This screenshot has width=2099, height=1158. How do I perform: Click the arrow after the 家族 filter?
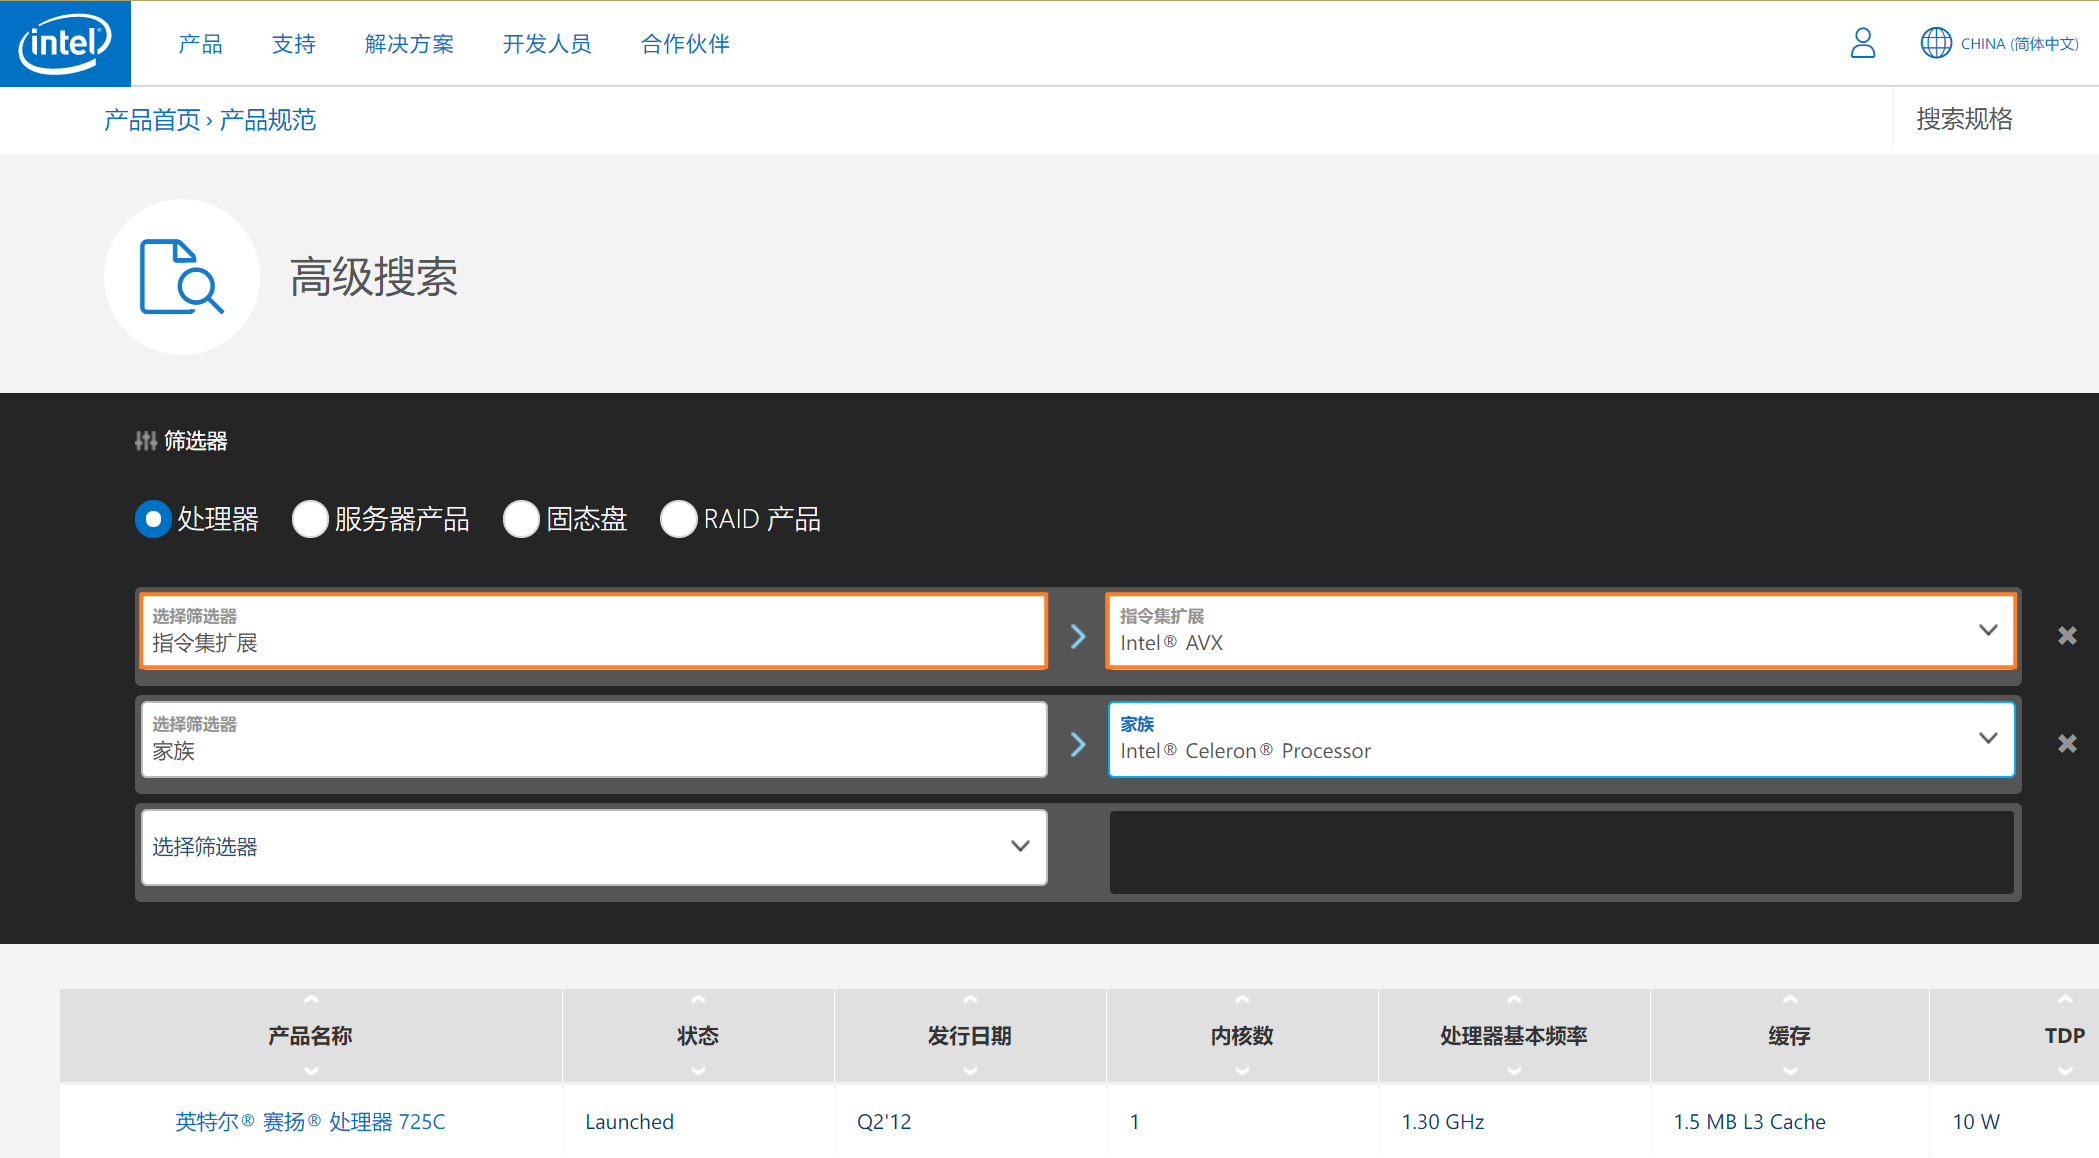click(x=1078, y=744)
